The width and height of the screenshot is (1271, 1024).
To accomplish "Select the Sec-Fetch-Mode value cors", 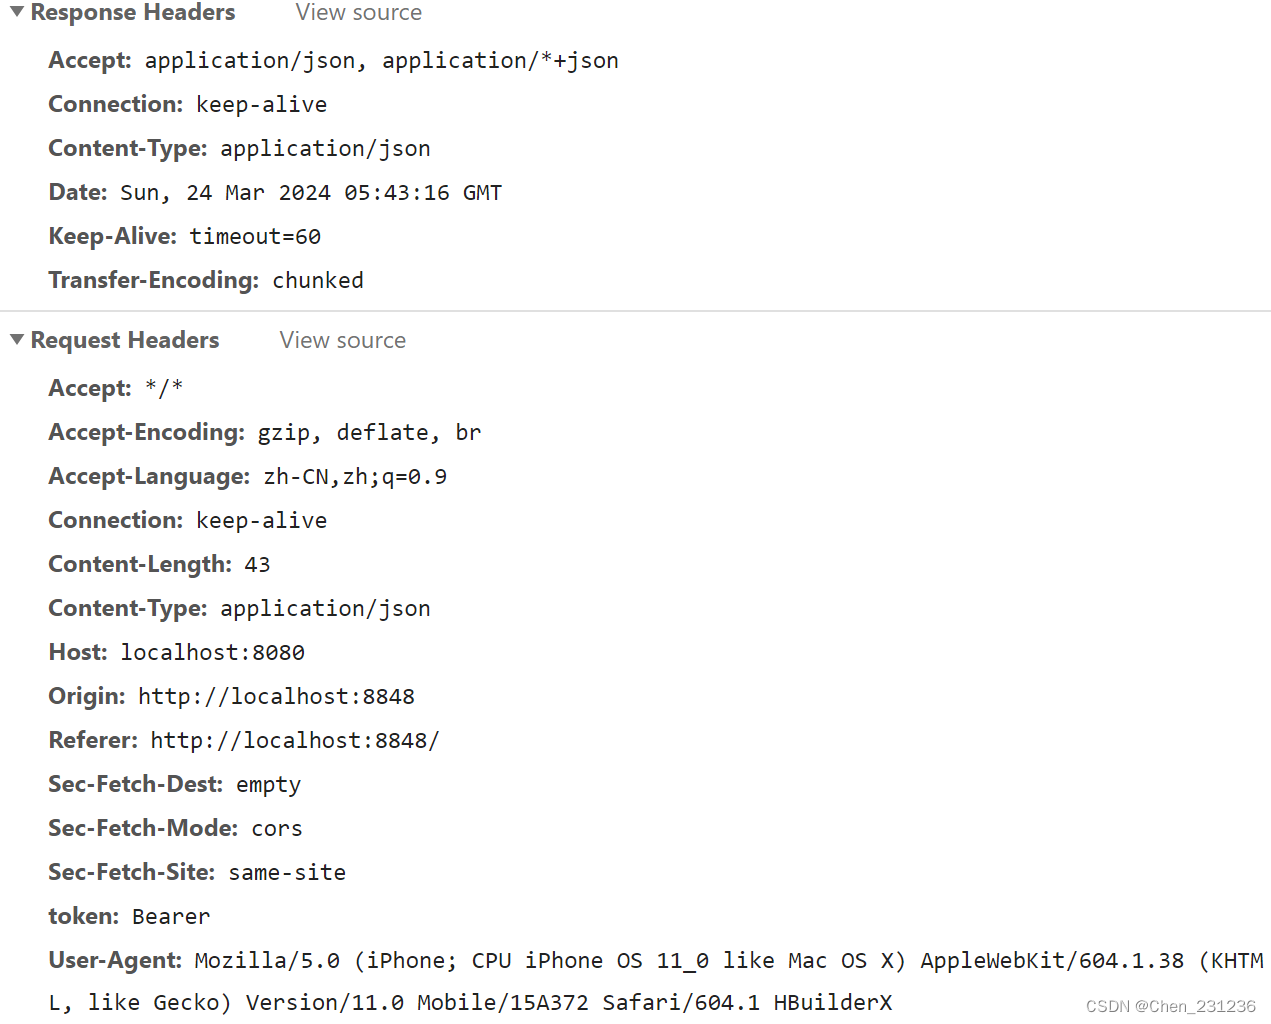I will click(276, 828).
